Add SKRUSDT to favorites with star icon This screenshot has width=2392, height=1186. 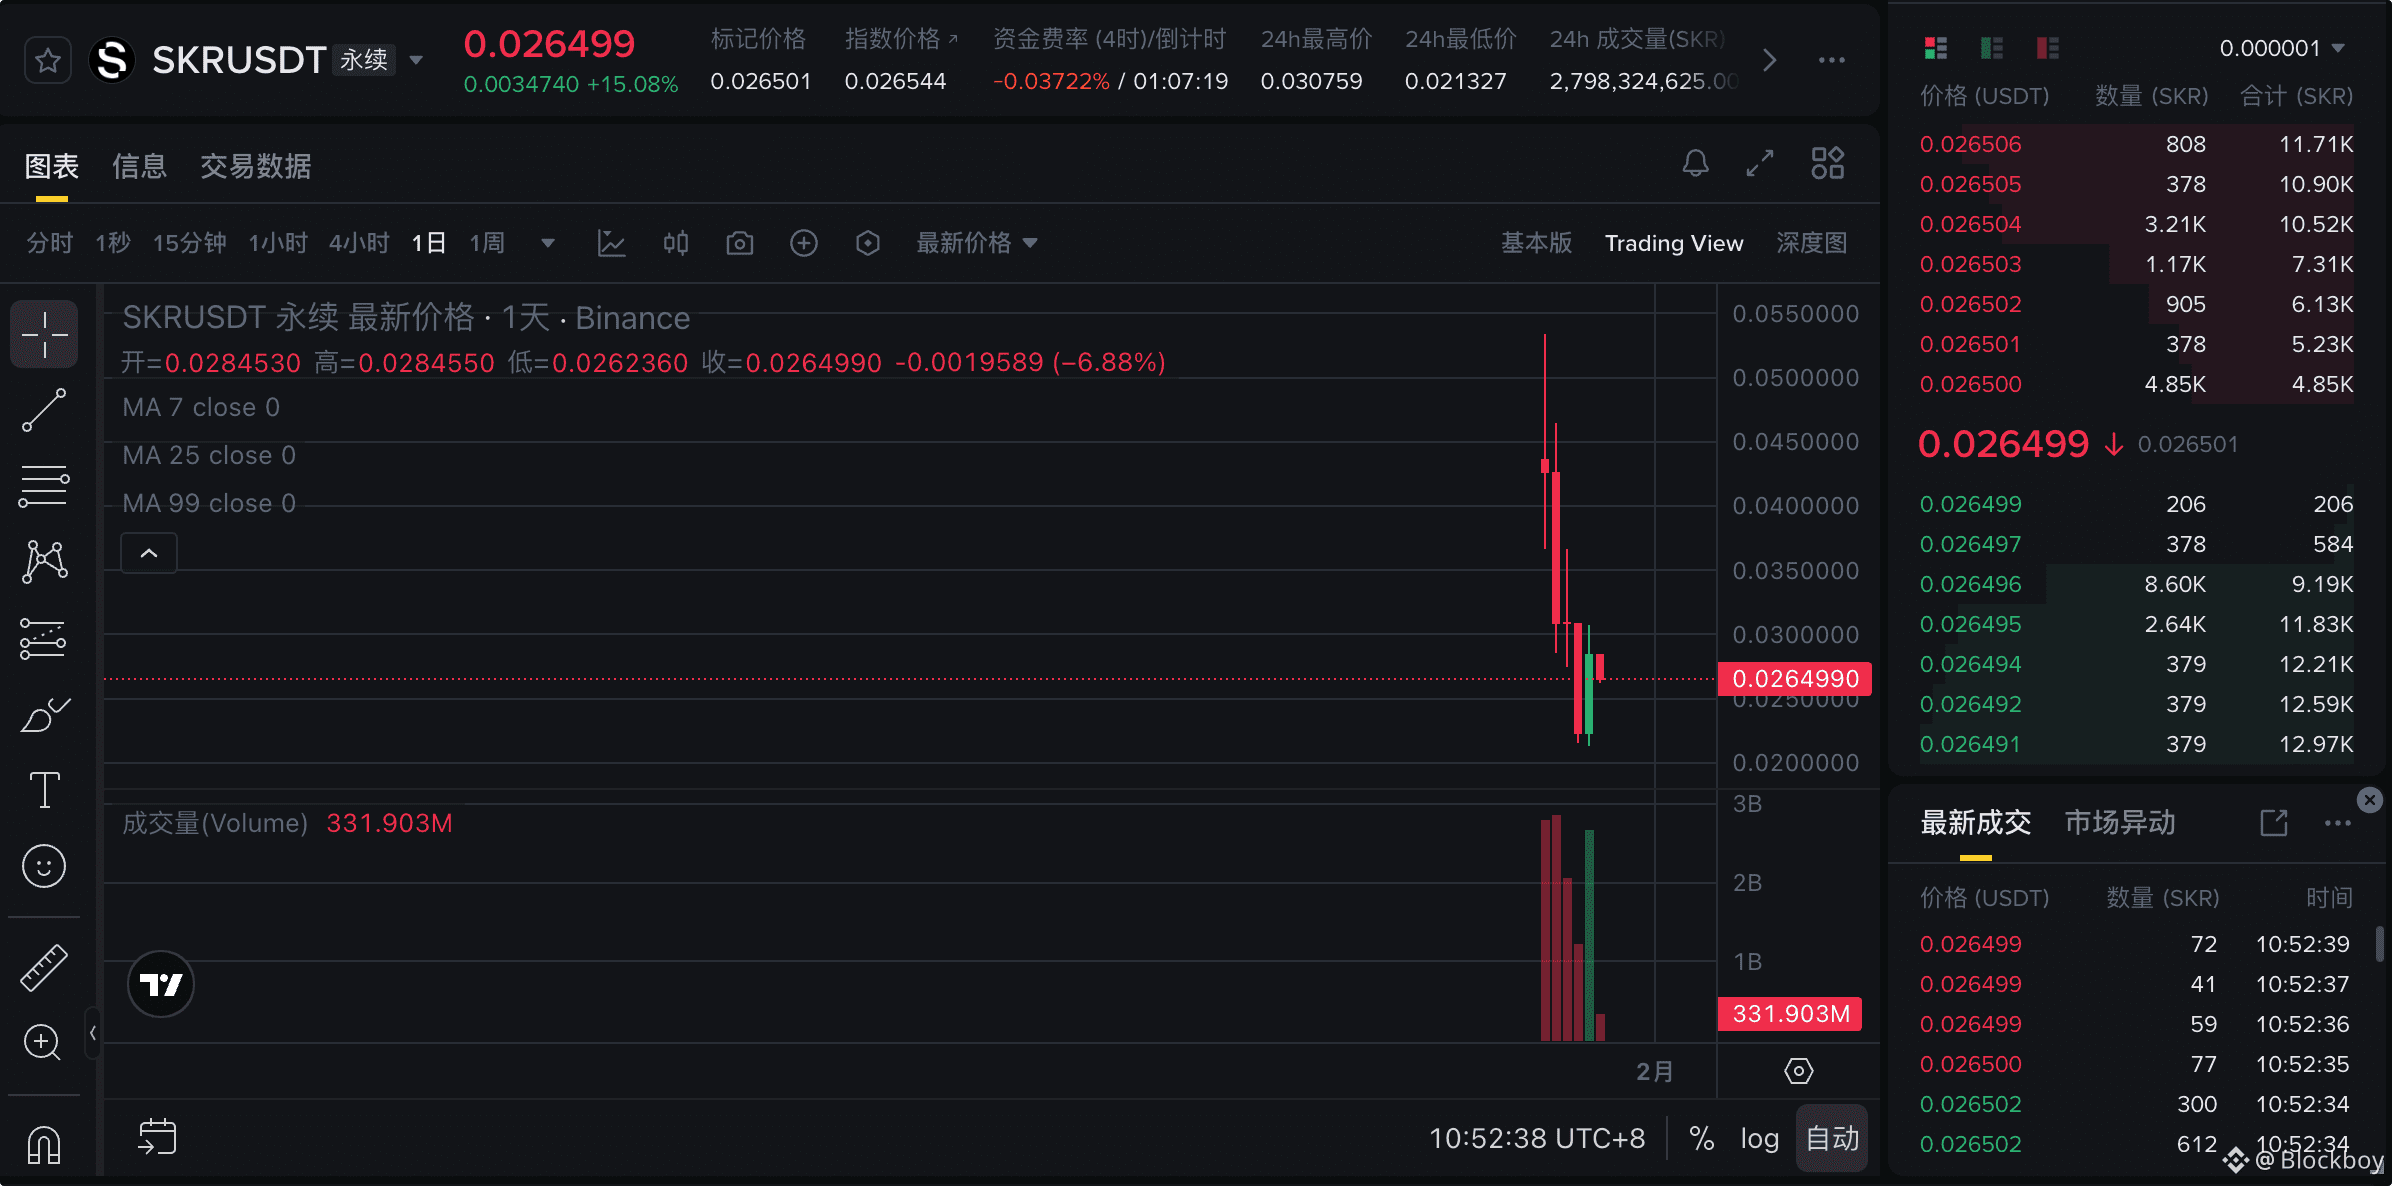(x=47, y=61)
